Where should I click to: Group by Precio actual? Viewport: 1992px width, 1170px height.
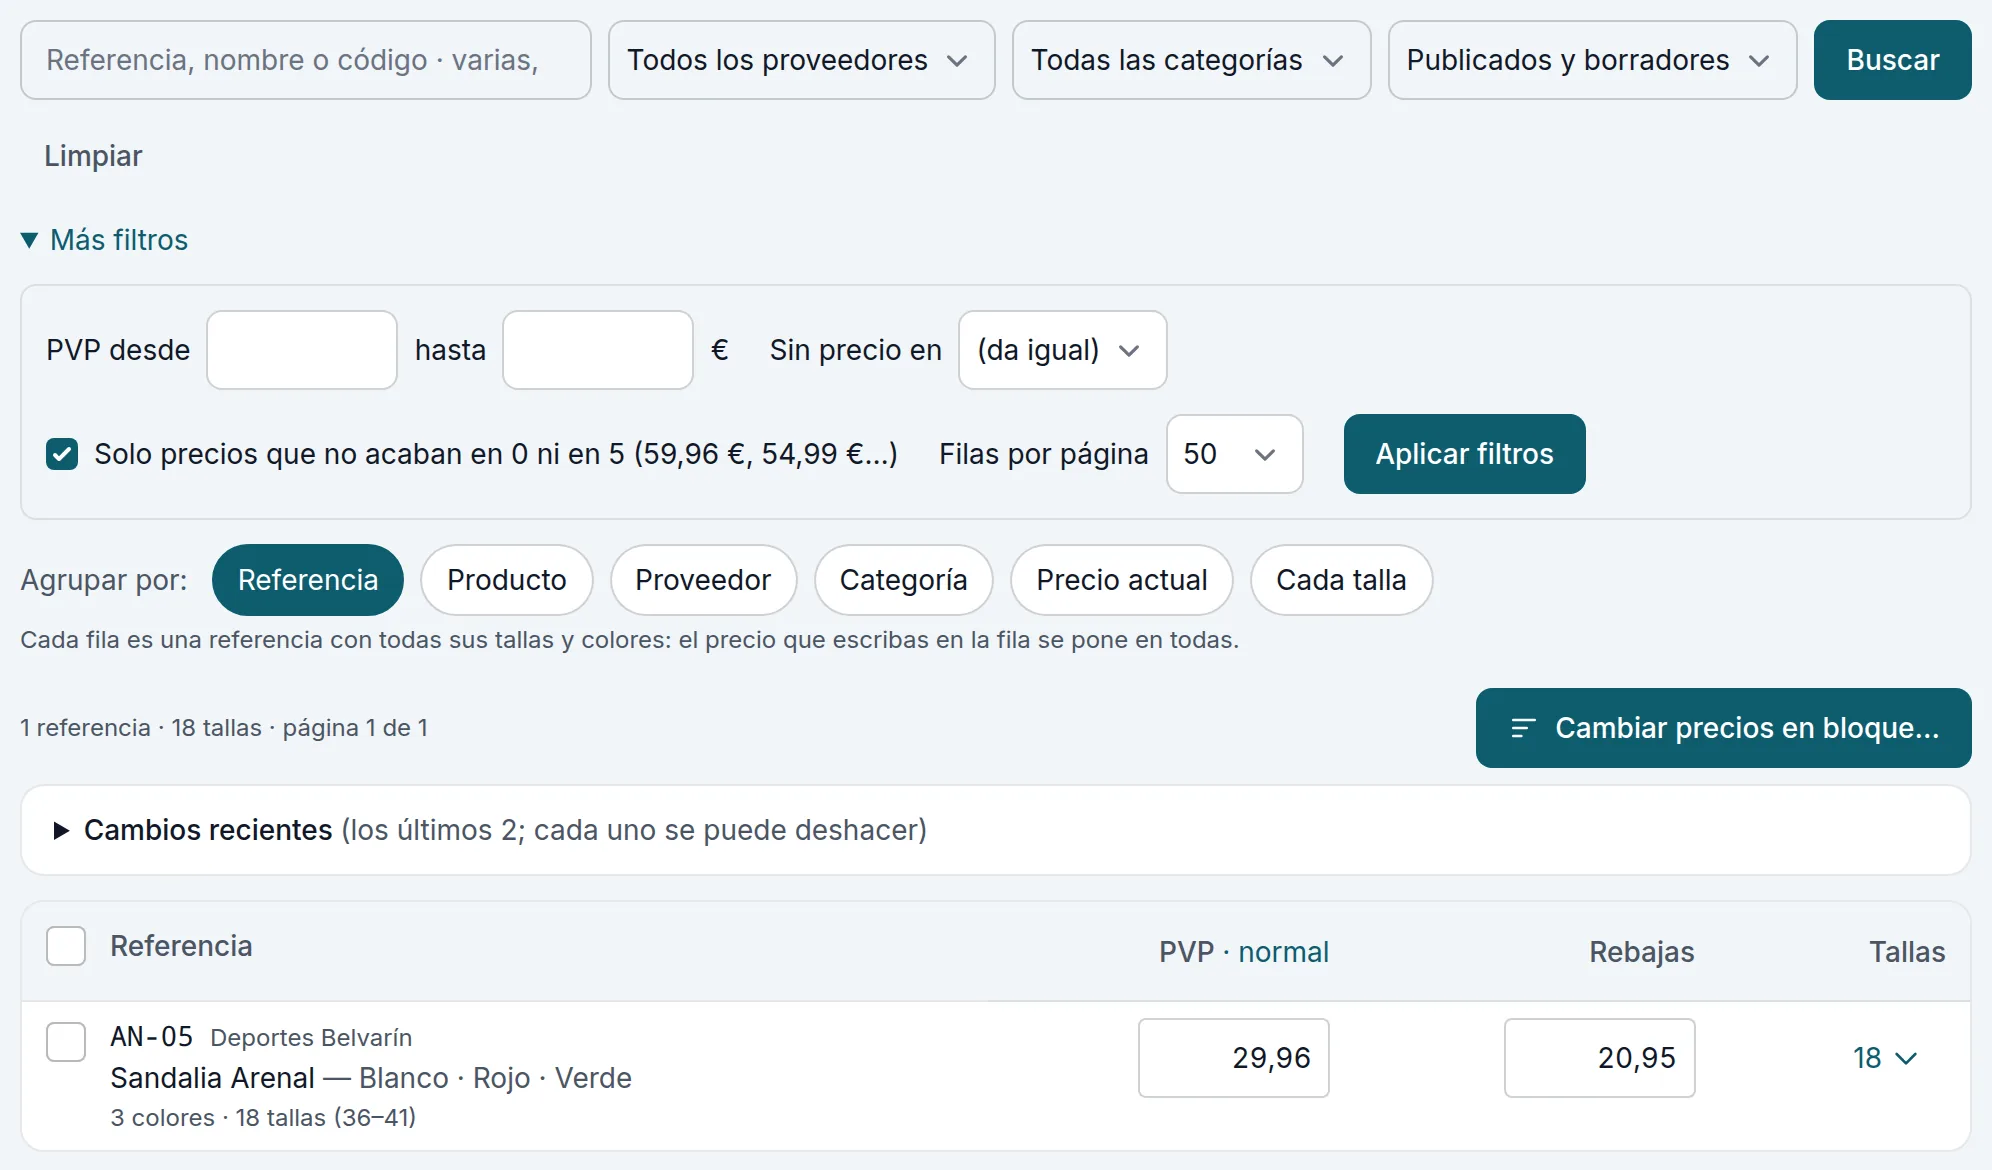pyautogui.click(x=1121, y=580)
